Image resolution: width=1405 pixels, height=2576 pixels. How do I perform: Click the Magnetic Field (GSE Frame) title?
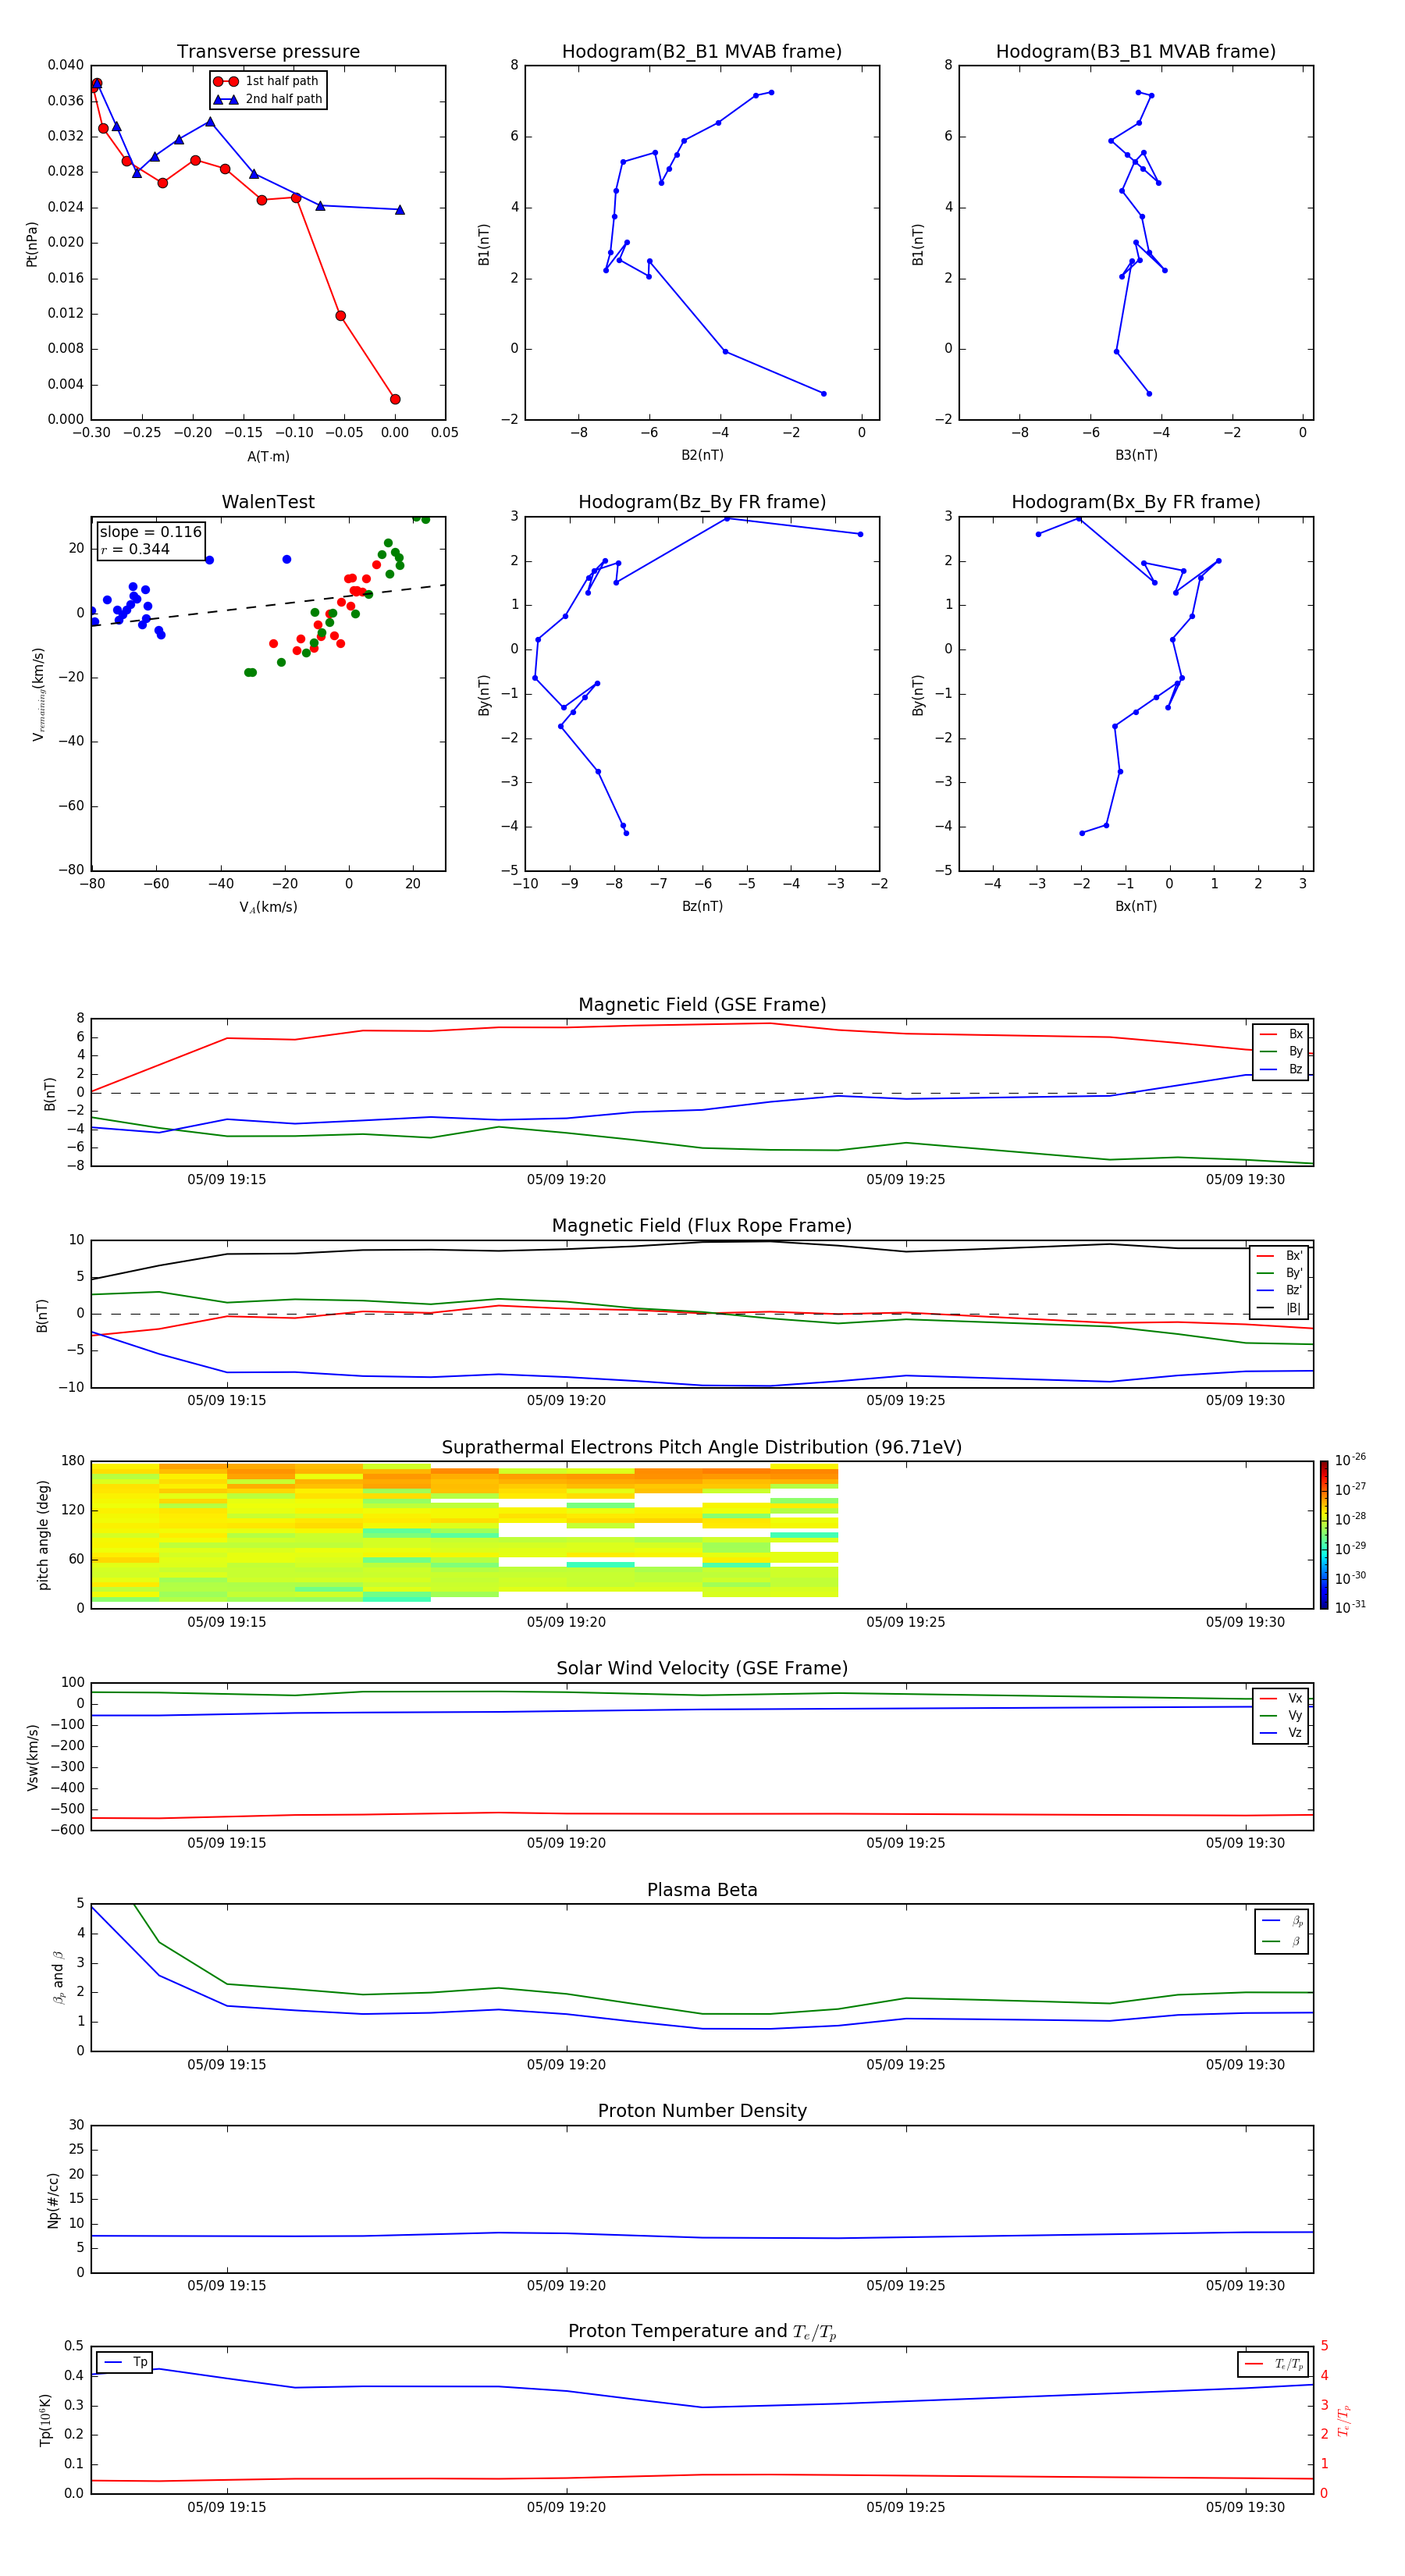click(701, 1005)
